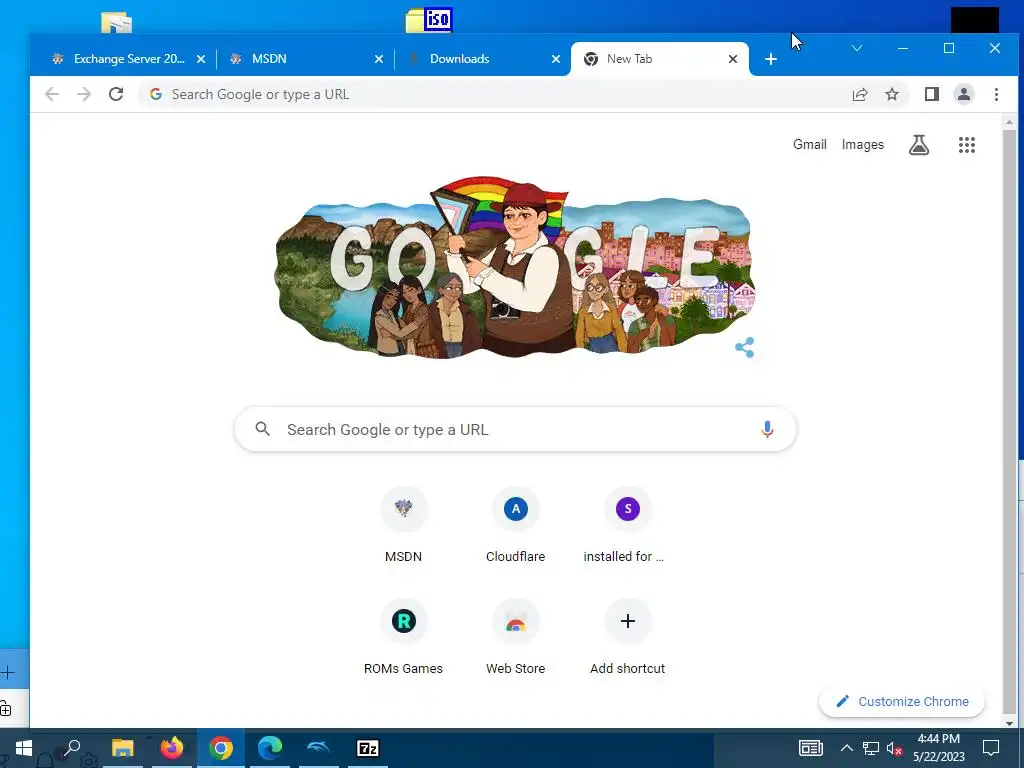The width and height of the screenshot is (1024, 768).
Task: Reload the page with refresh icon
Action: coord(116,94)
